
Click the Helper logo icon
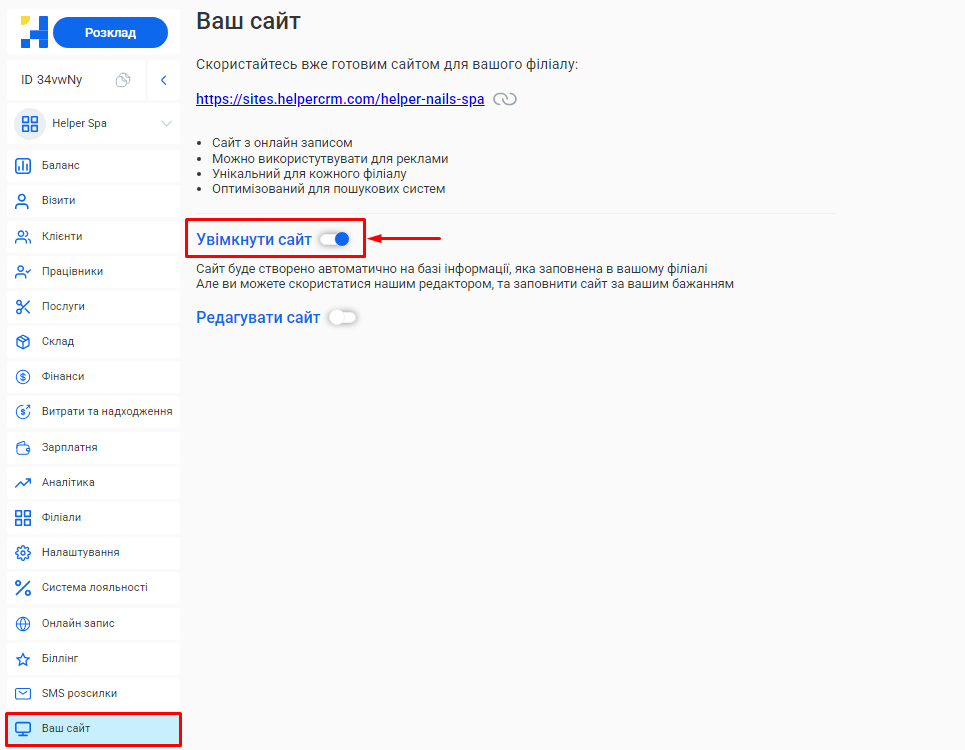pos(34,32)
